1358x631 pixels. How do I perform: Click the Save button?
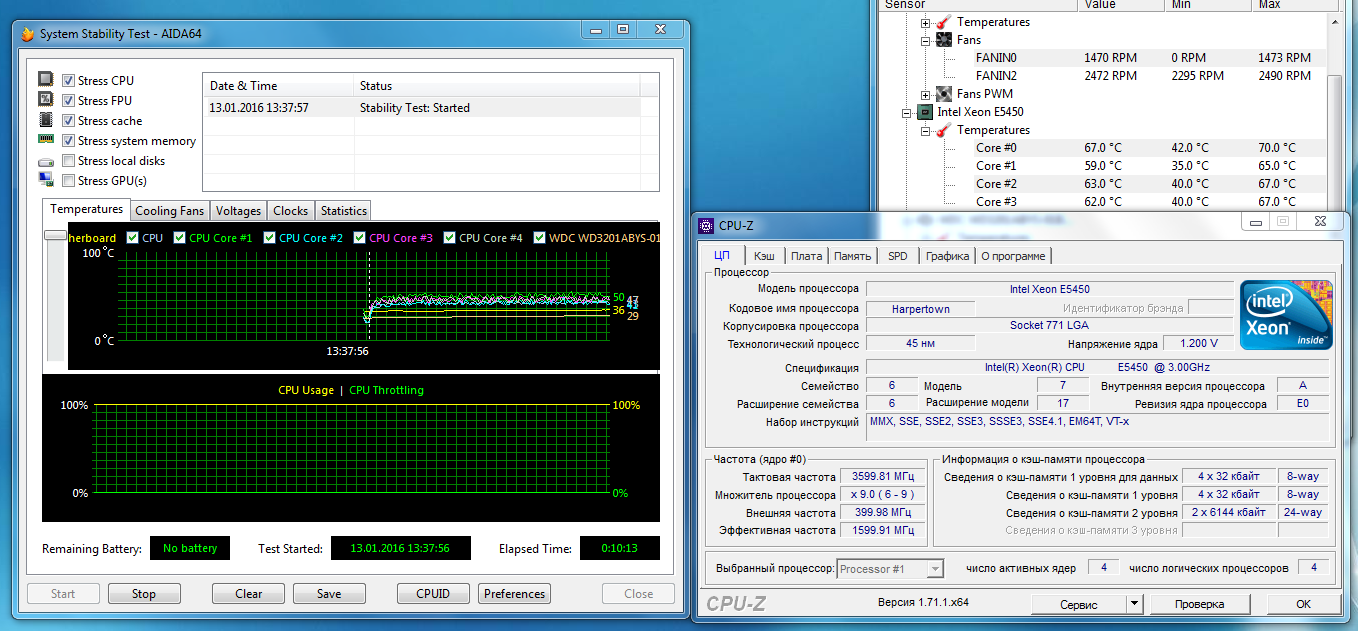point(329,594)
